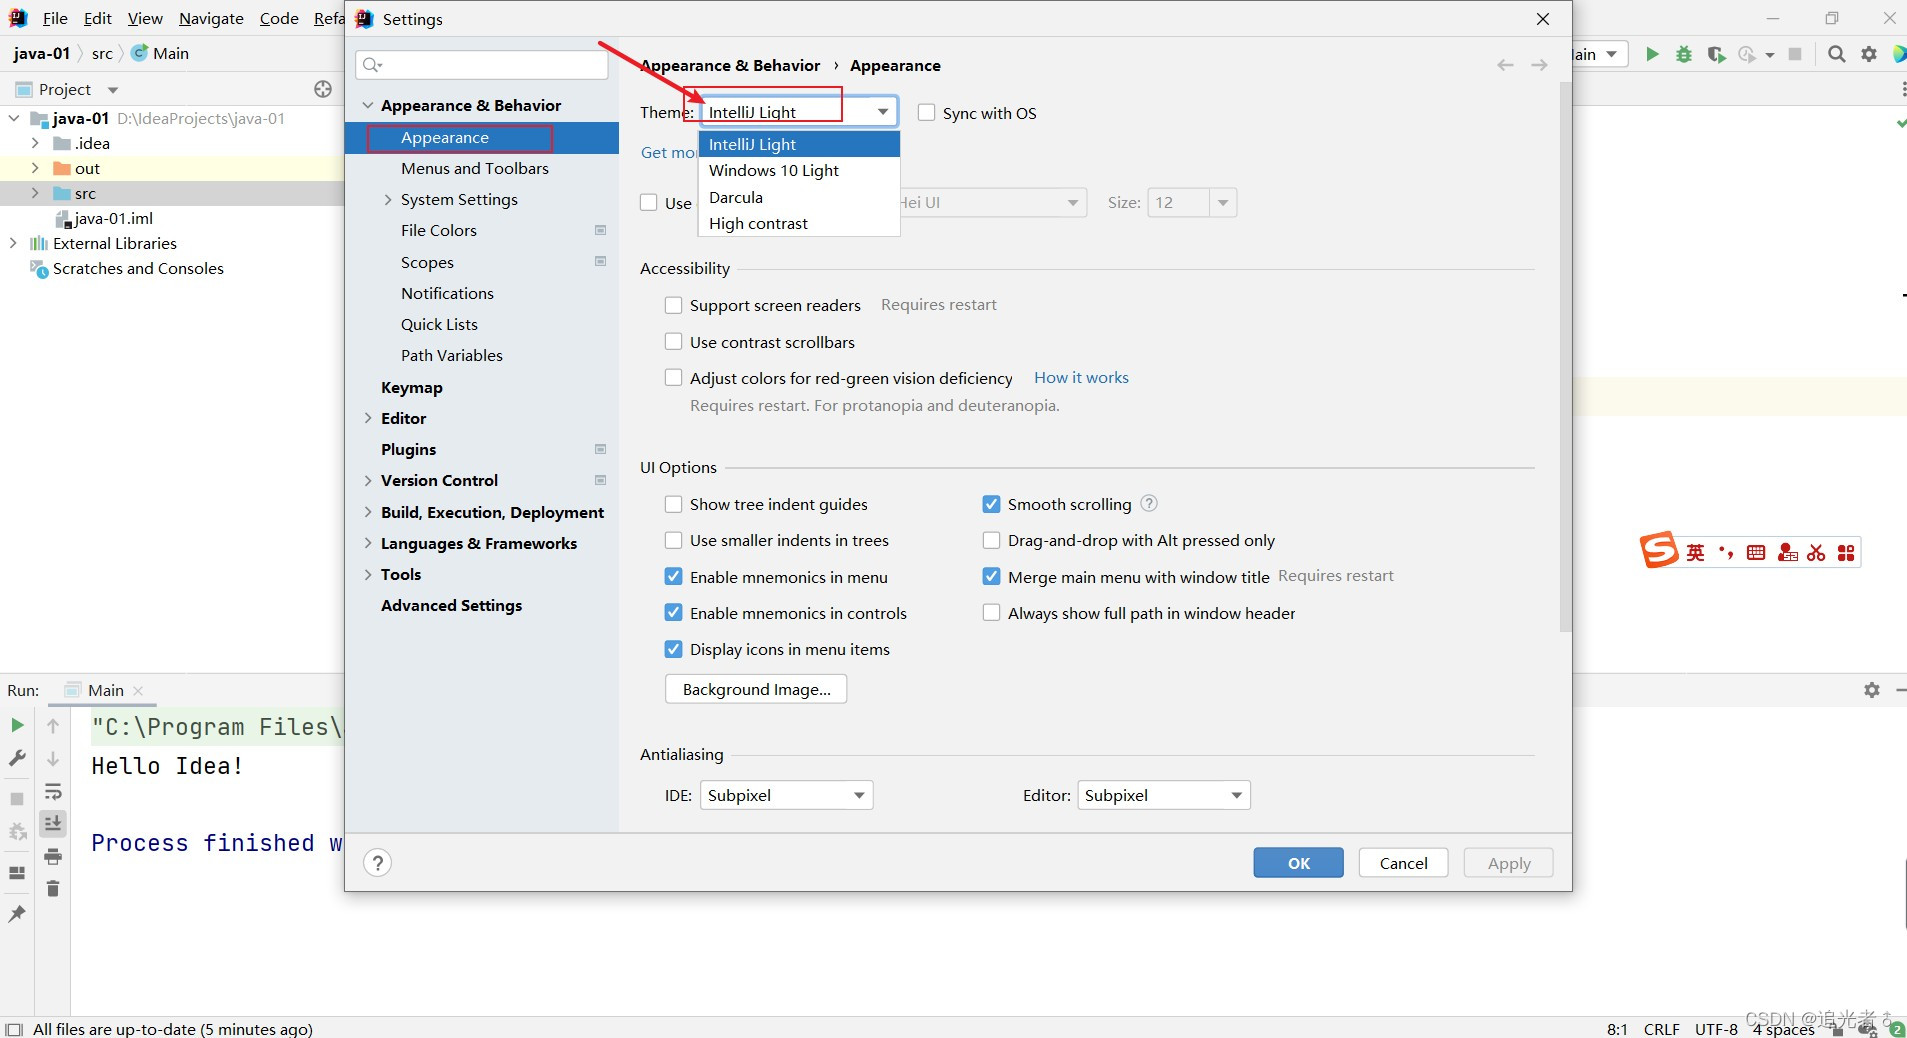
Task: Toggle the Theme dropdown arrow
Action: coord(883,112)
